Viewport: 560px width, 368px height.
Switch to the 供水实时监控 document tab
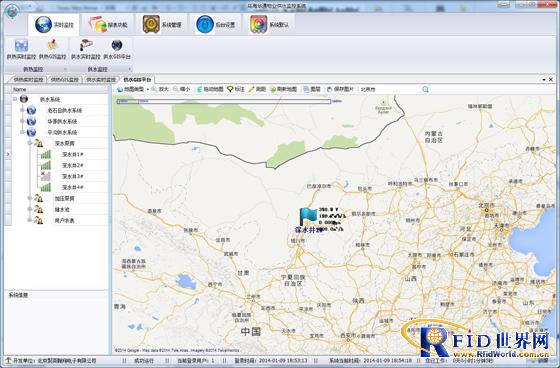(x=101, y=80)
